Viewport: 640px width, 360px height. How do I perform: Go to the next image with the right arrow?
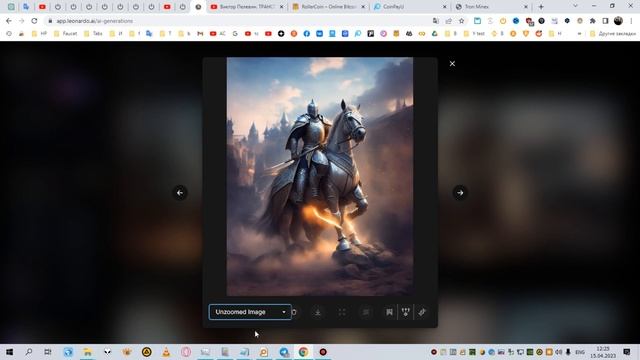click(460, 193)
